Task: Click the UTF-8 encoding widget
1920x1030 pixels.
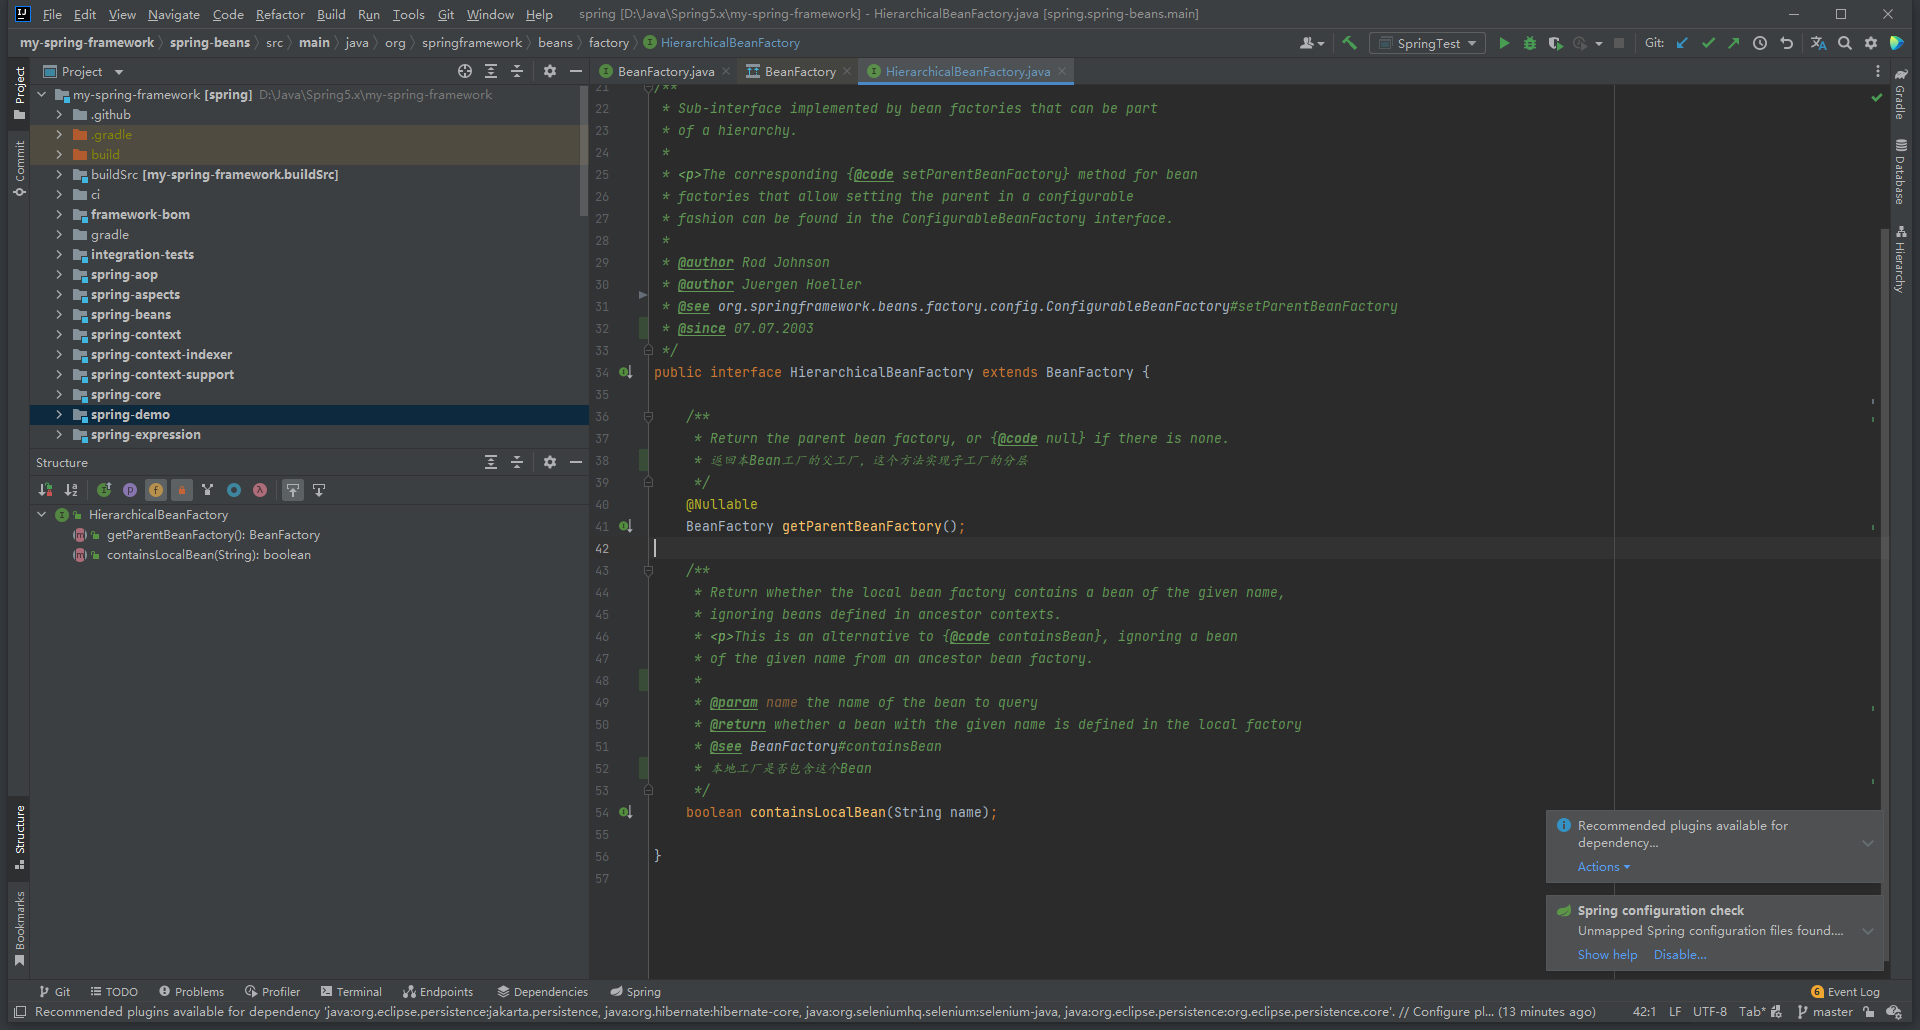Action: click(1710, 1012)
